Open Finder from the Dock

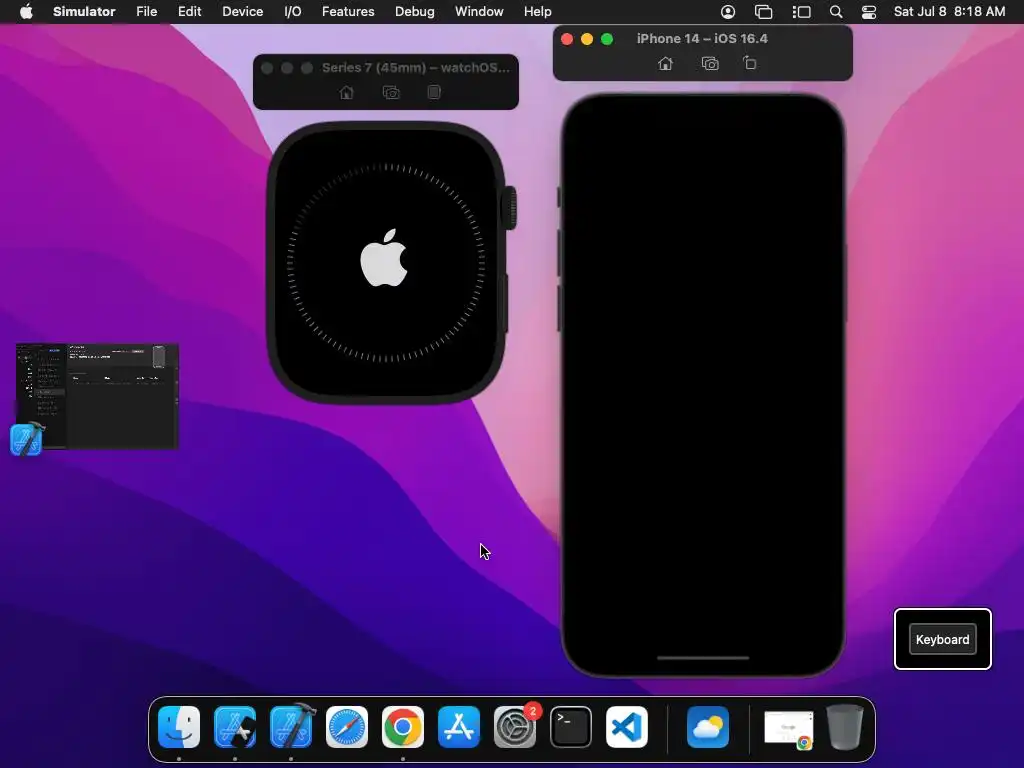tap(179, 726)
